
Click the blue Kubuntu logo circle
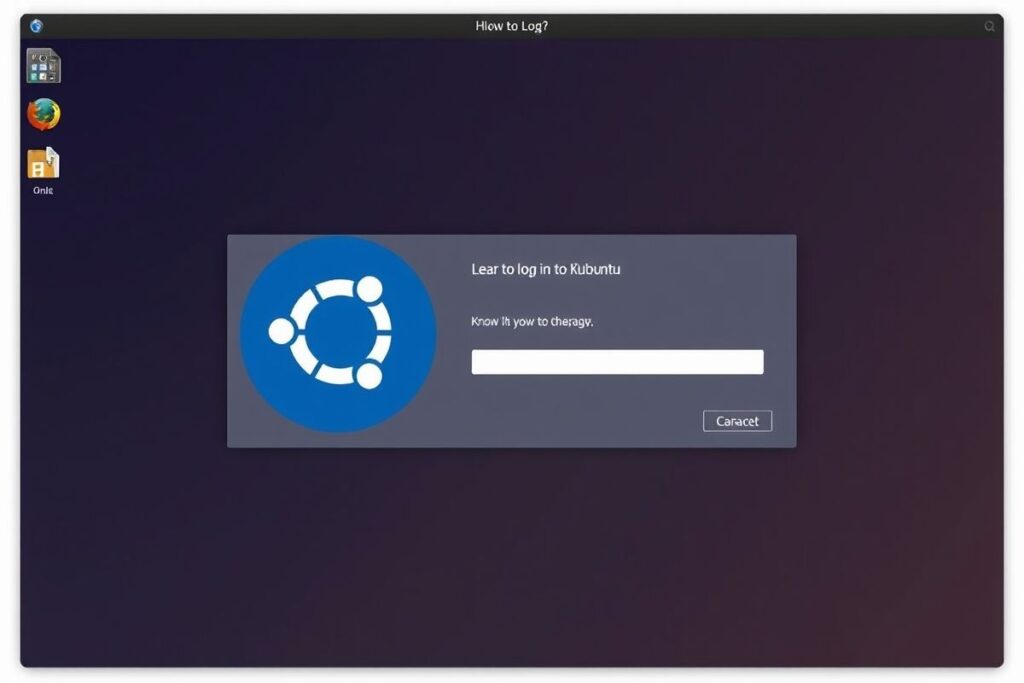point(338,334)
